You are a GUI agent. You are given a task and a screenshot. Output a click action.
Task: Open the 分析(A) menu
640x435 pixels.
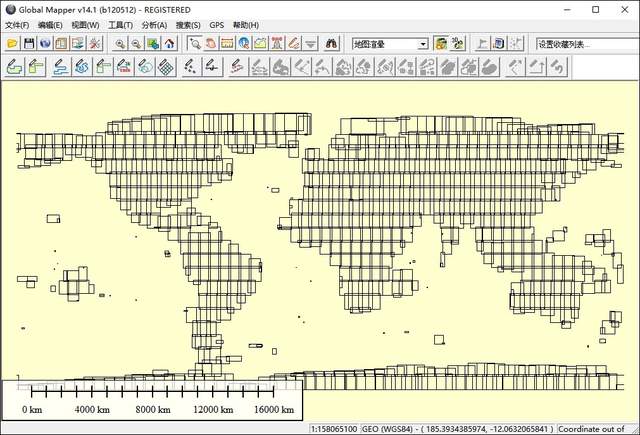pyautogui.click(x=154, y=25)
